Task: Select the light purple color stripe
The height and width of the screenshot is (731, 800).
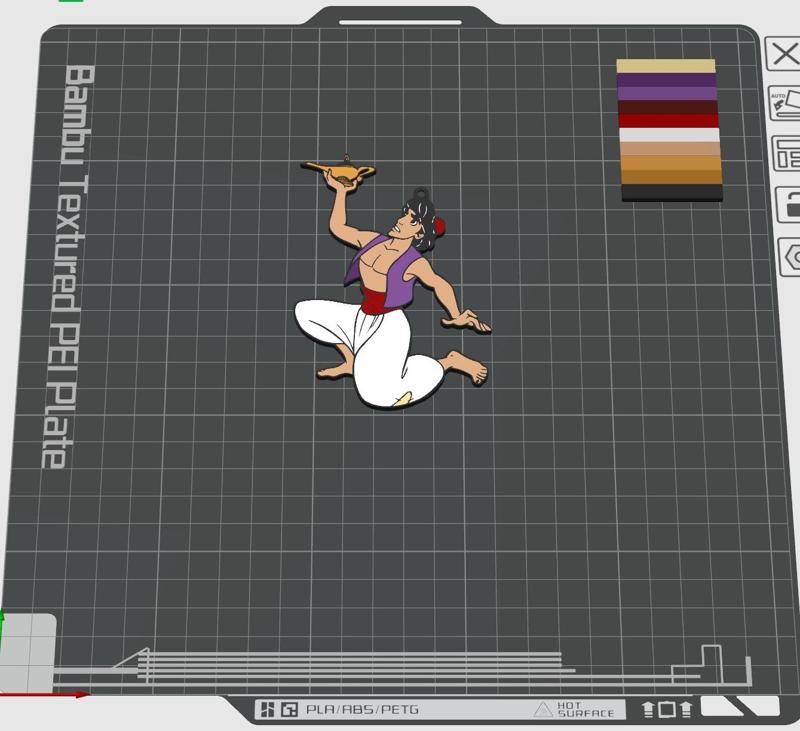Action: [x=667, y=93]
